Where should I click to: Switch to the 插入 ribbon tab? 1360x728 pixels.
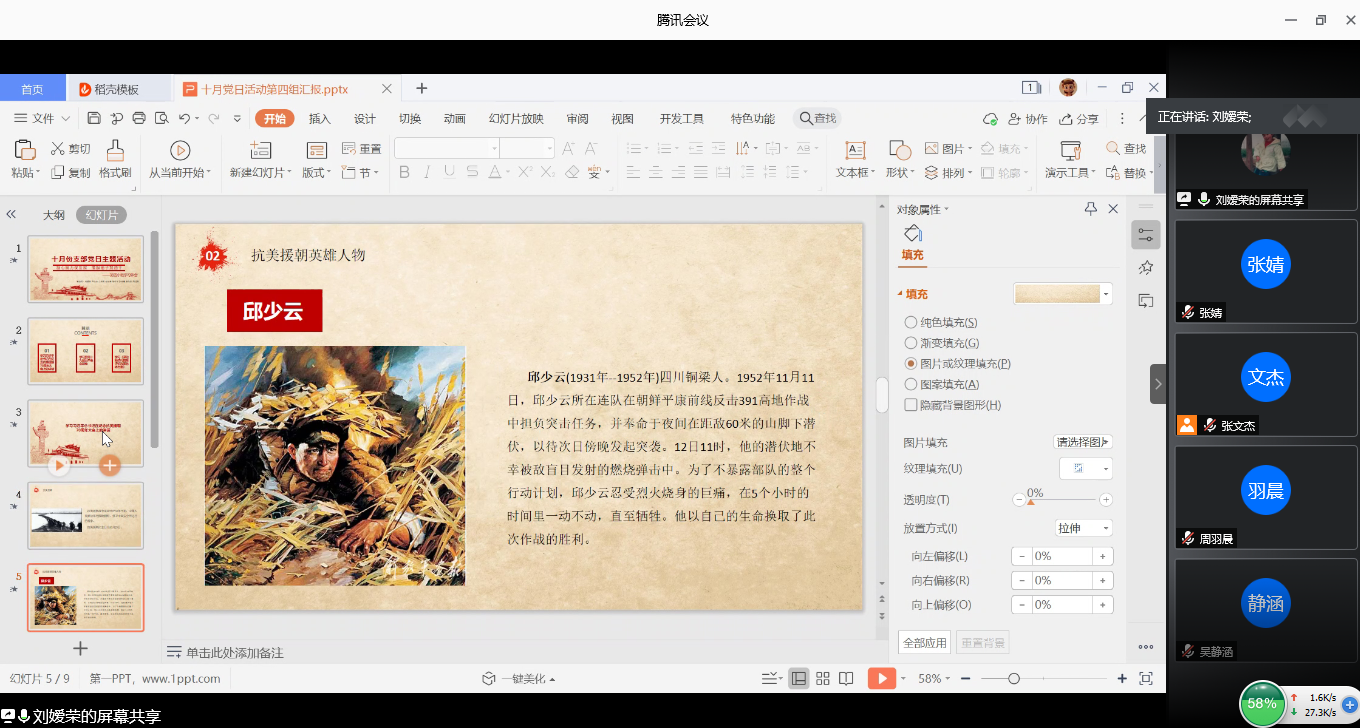coord(319,119)
